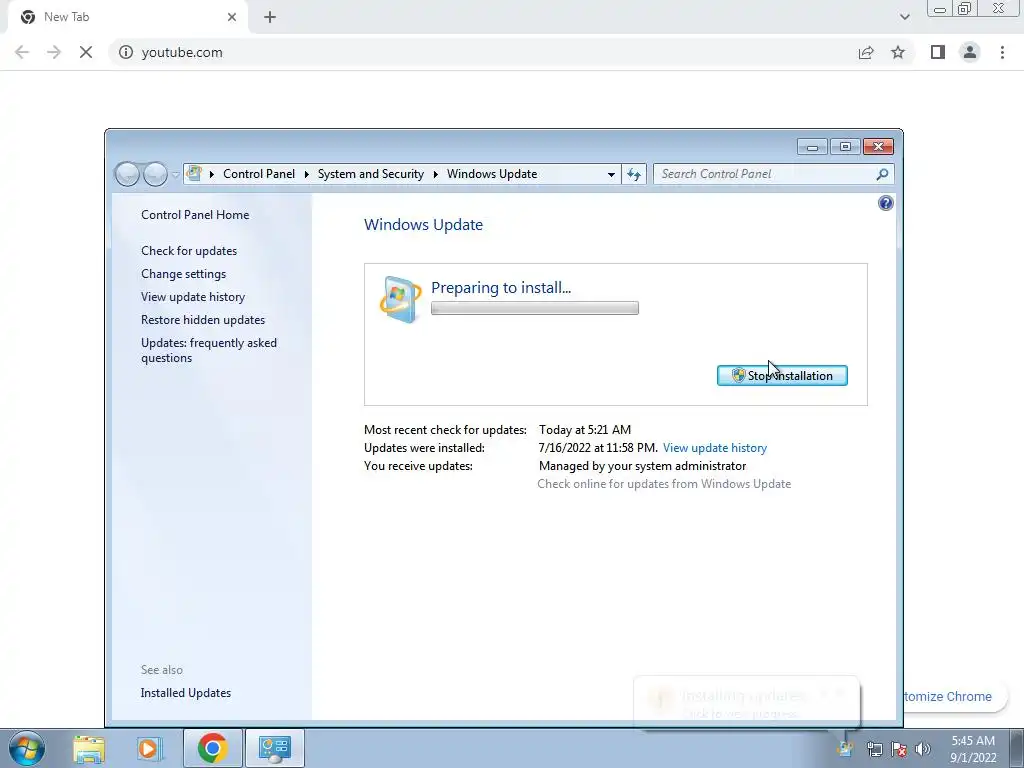Select the New Tab tab
The width and height of the screenshot is (1024, 768).
[127, 17]
